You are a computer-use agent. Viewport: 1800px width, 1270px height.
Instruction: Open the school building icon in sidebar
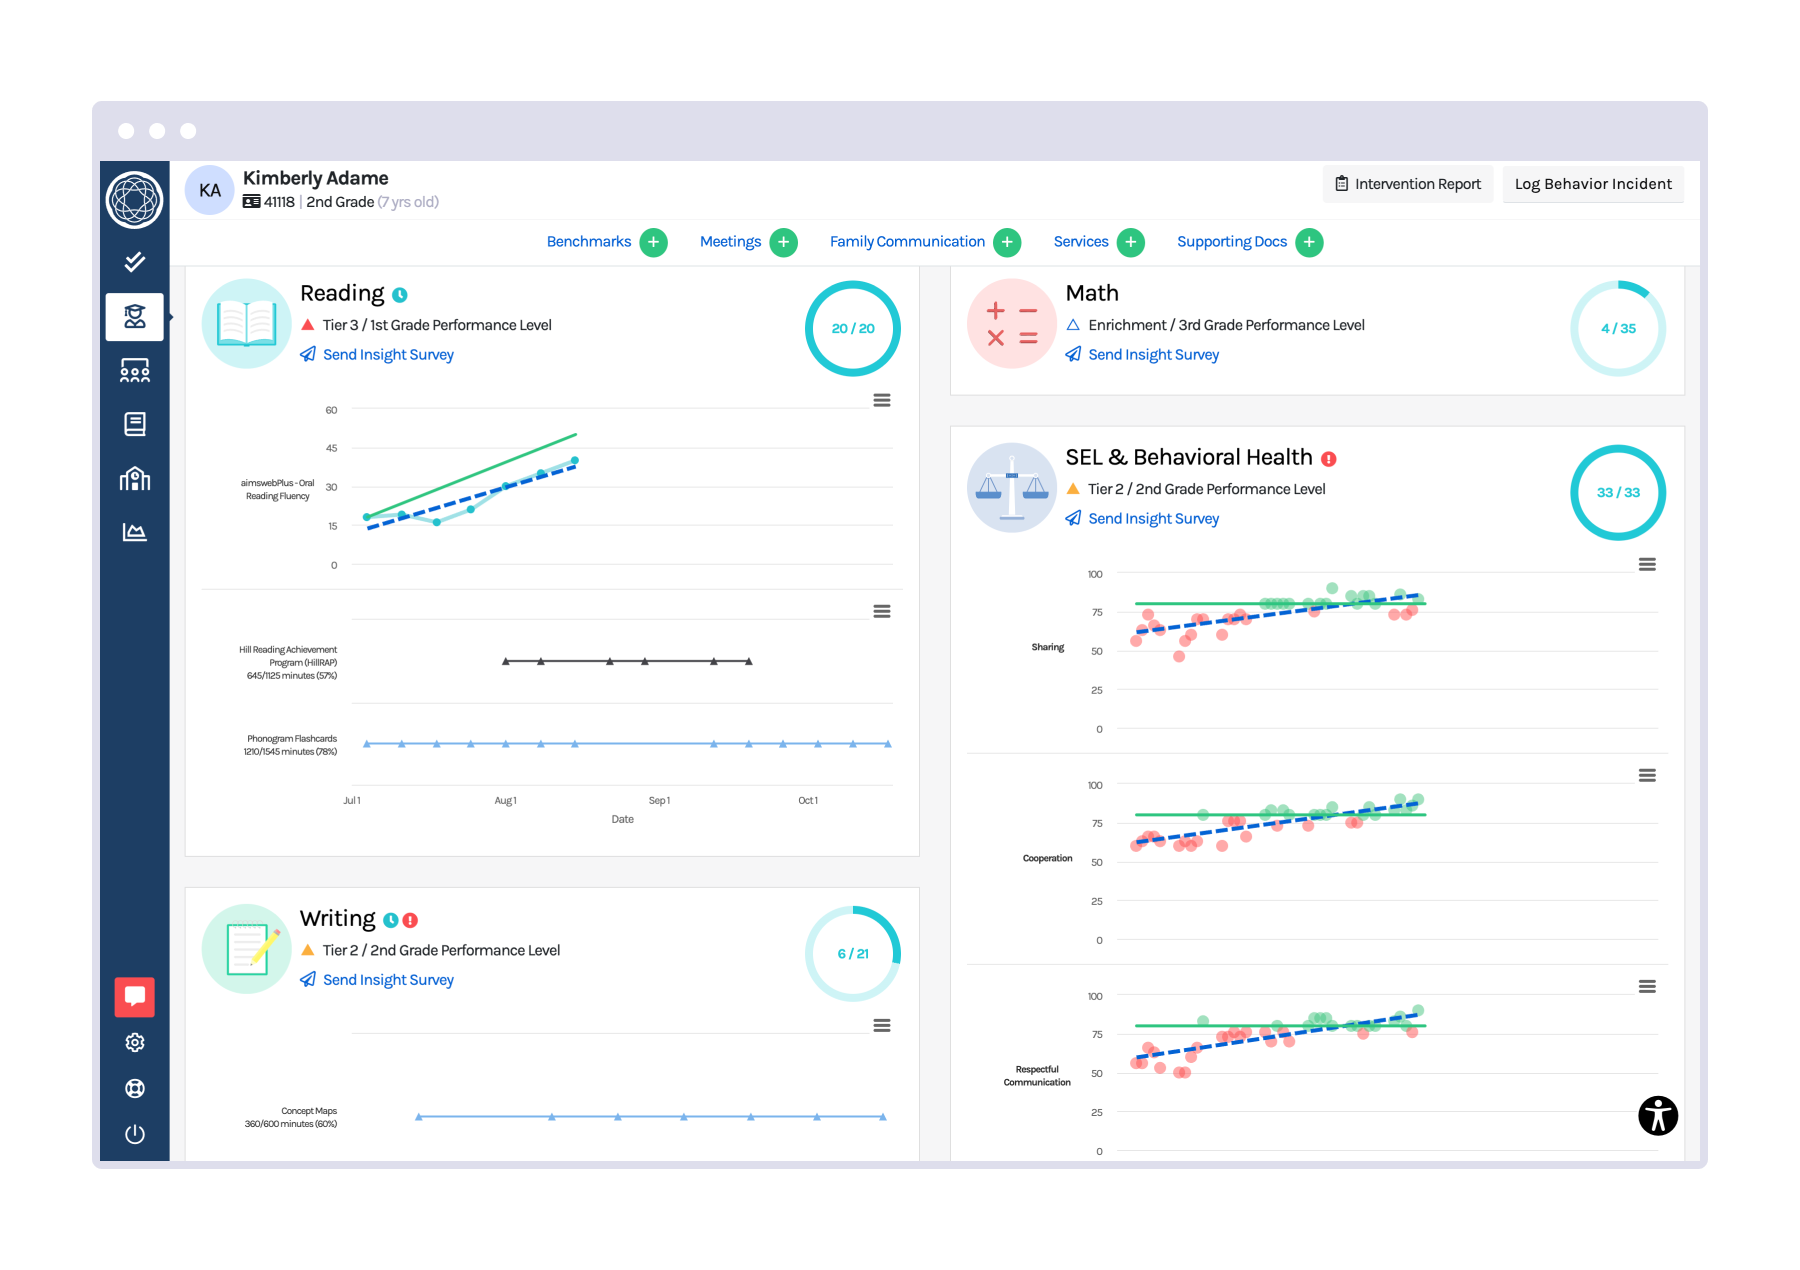point(134,479)
